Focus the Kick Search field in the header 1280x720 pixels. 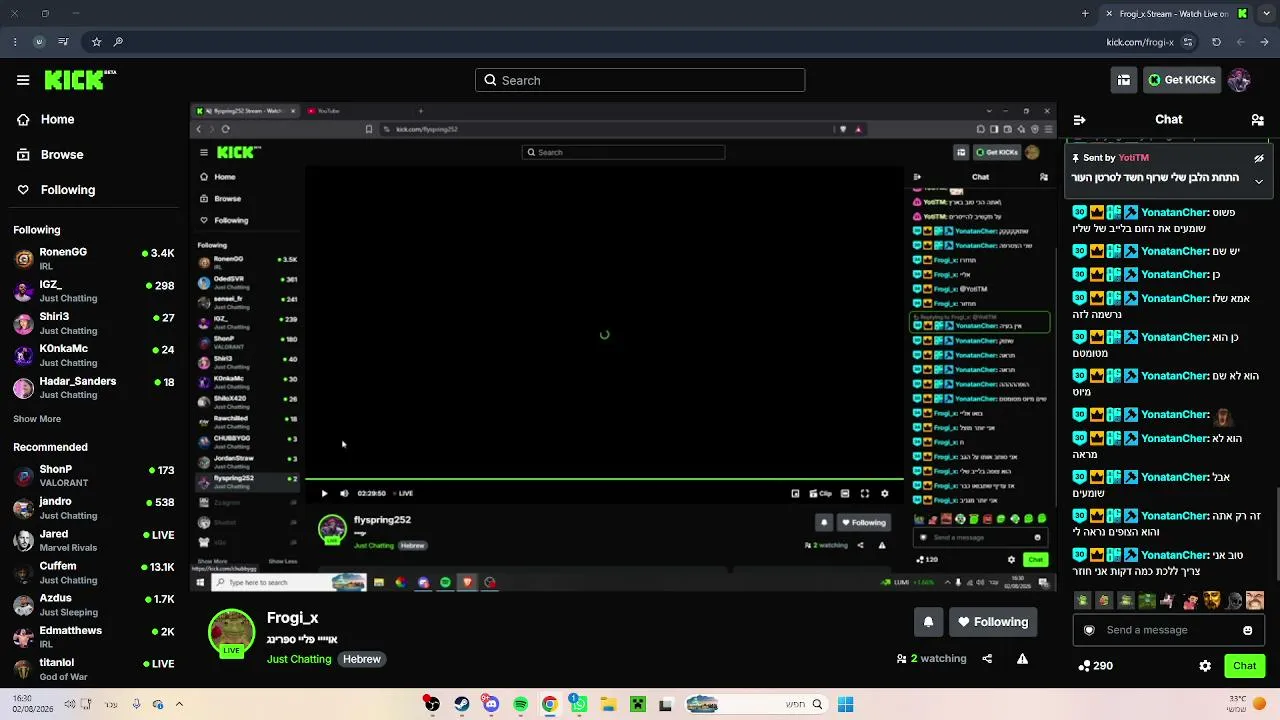(x=640, y=80)
